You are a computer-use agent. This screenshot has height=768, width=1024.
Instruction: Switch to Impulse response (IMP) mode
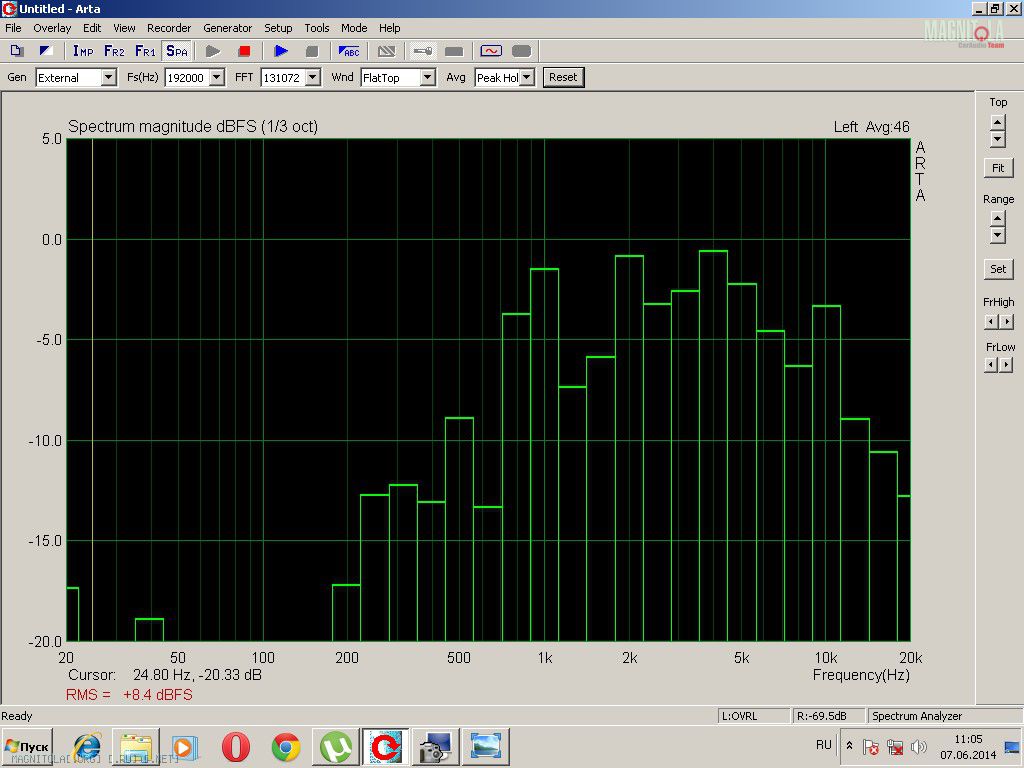(x=83, y=51)
